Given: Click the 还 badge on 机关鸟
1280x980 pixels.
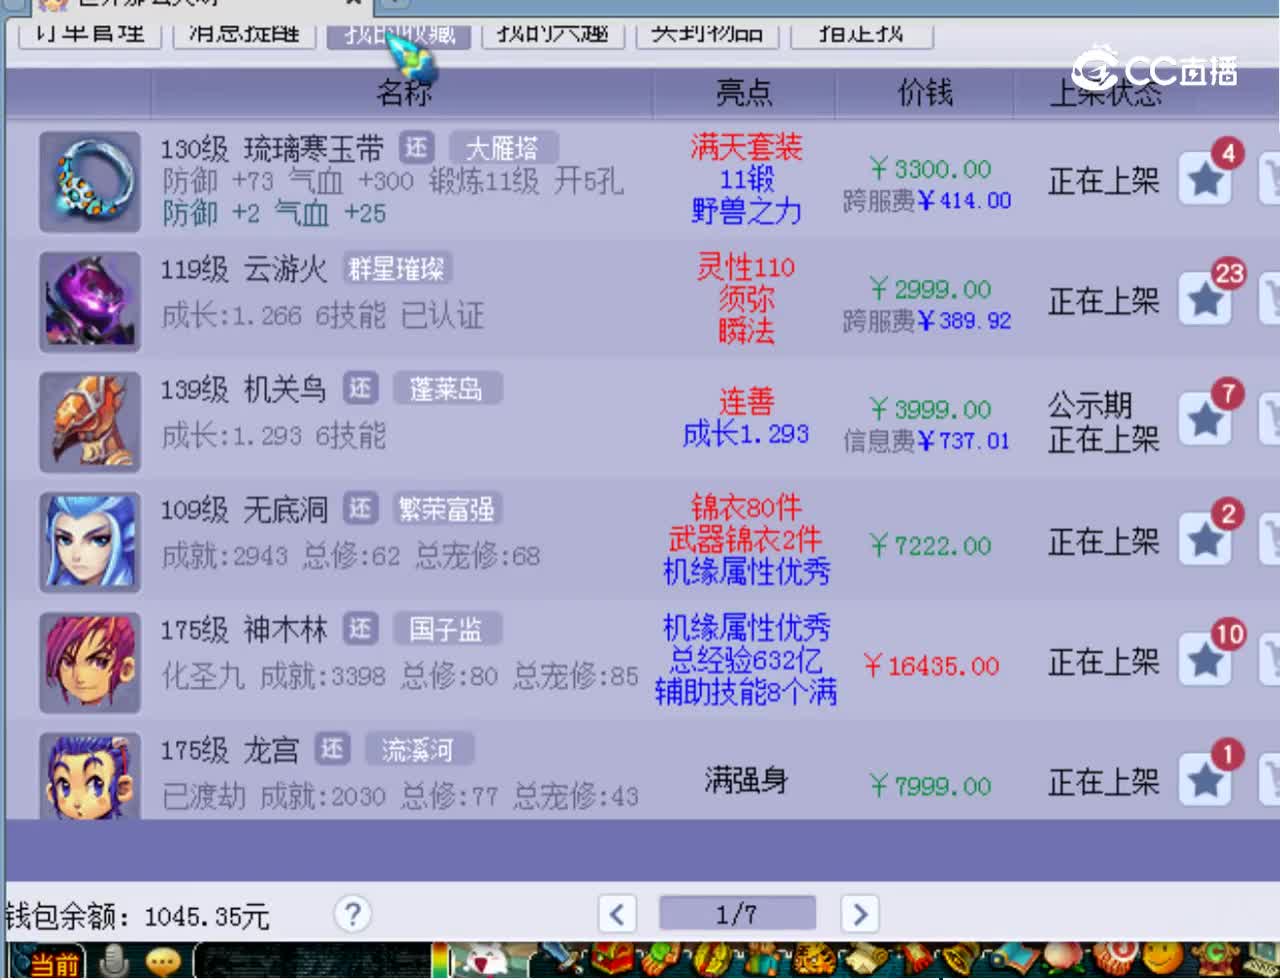Looking at the screenshot, I should point(360,388).
